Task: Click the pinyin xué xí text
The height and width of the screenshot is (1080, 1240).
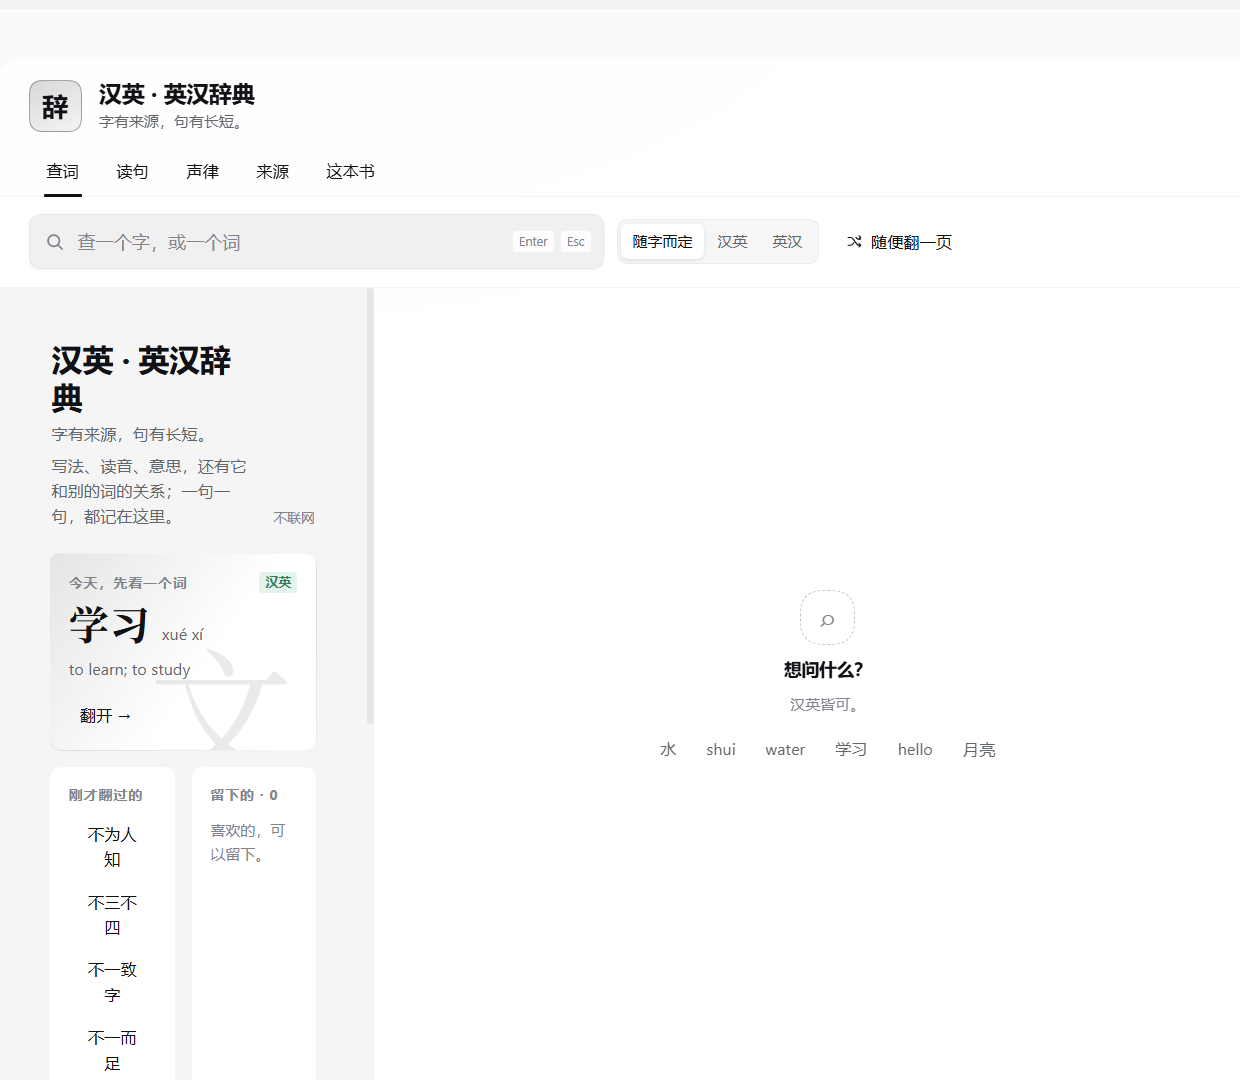Action: [182, 635]
